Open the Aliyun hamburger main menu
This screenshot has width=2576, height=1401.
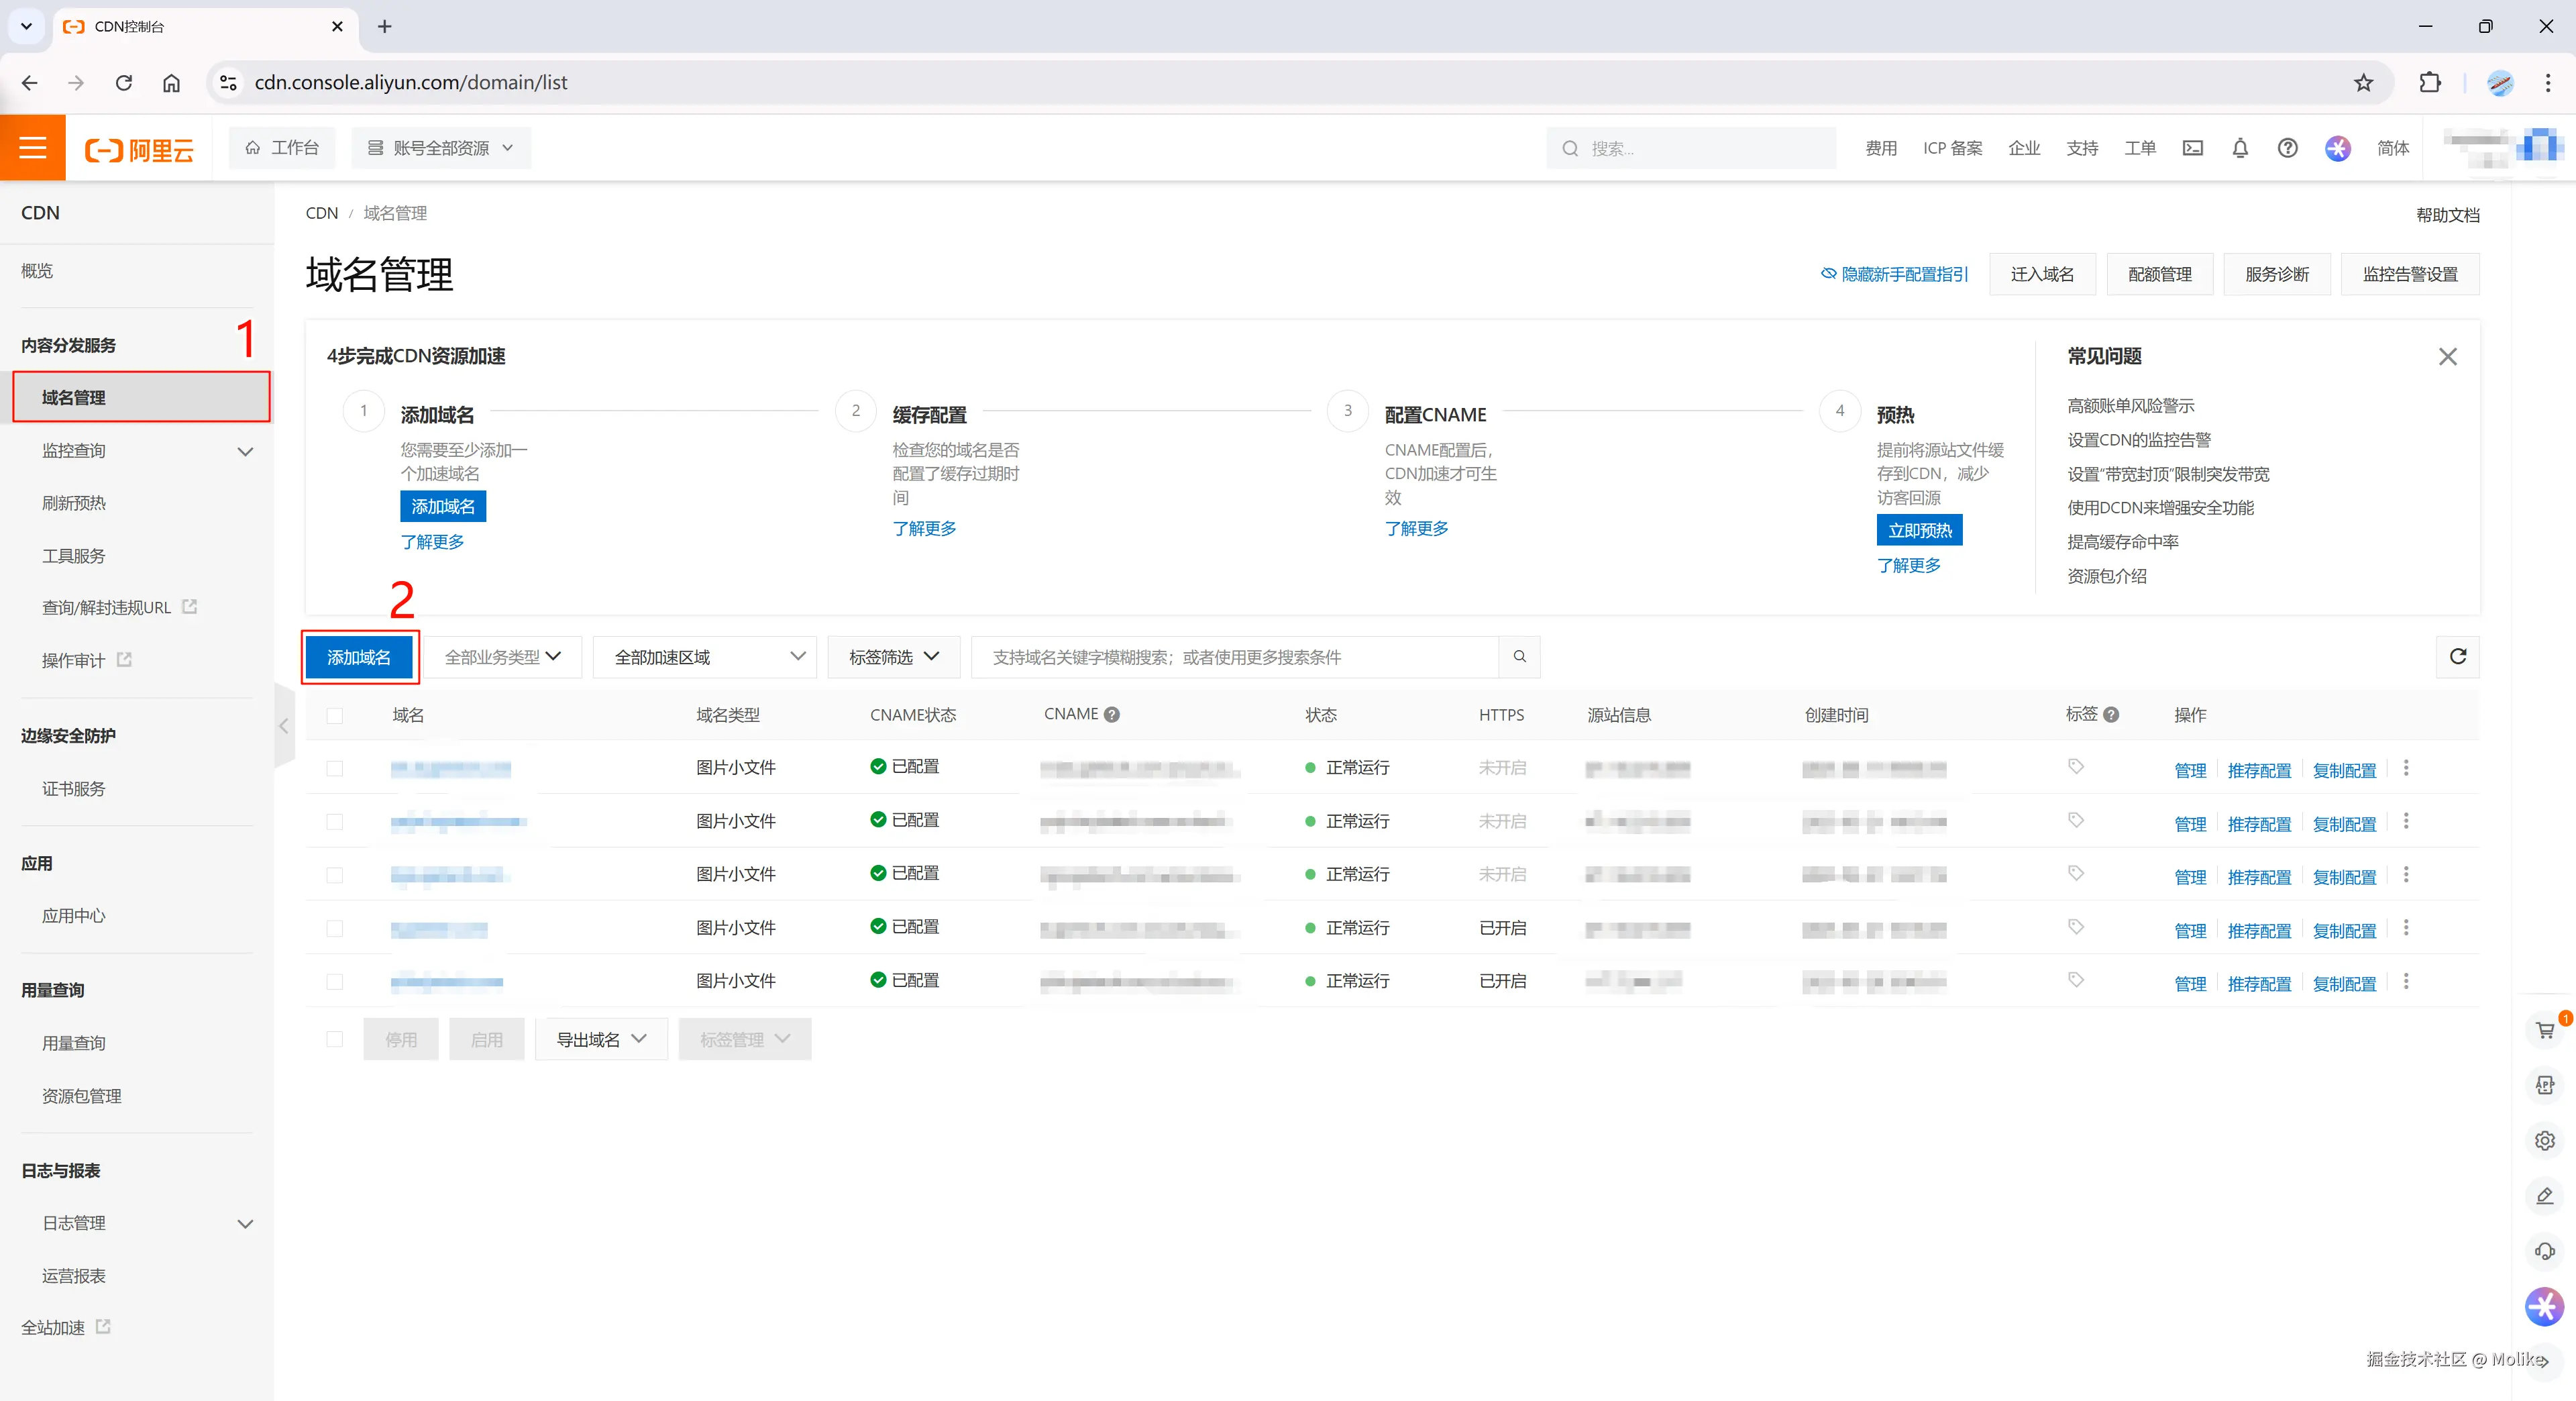click(33, 148)
